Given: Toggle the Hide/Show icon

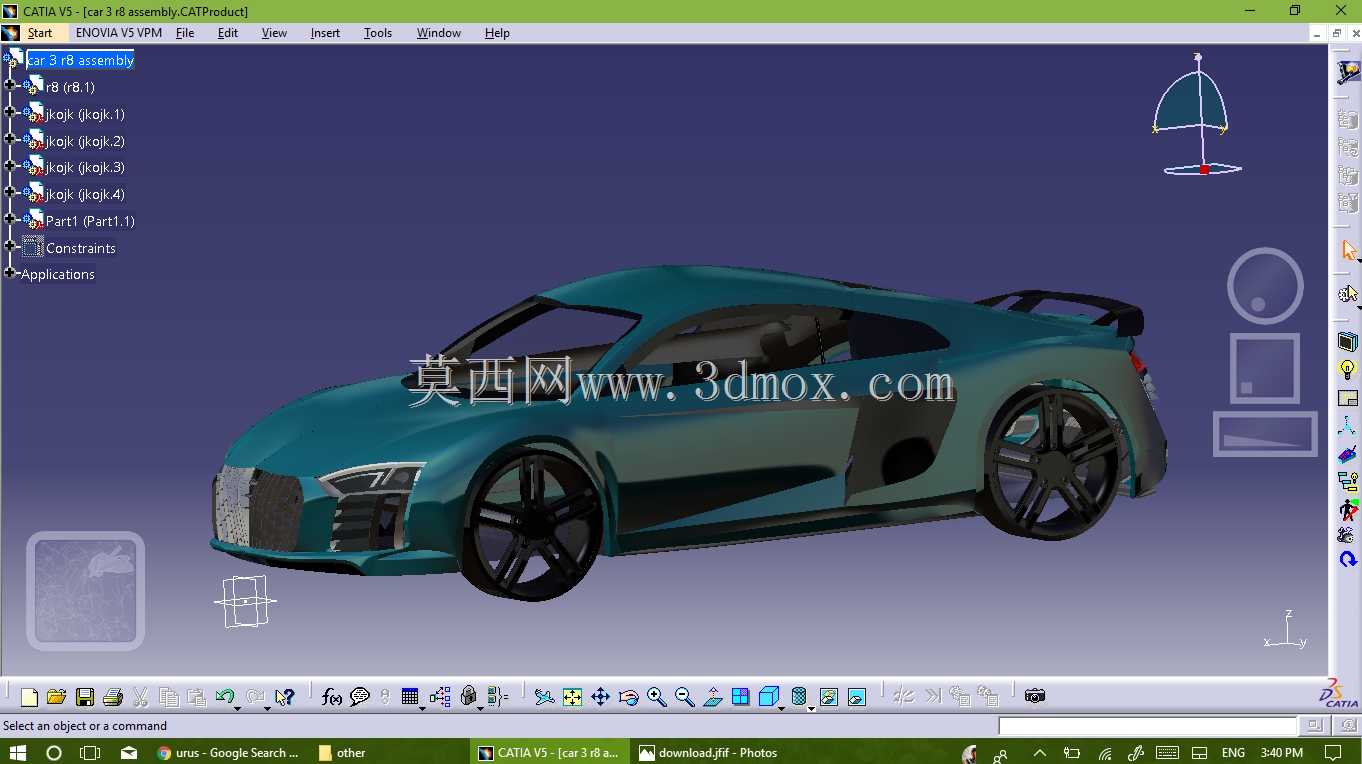Looking at the screenshot, I should click(x=829, y=697).
